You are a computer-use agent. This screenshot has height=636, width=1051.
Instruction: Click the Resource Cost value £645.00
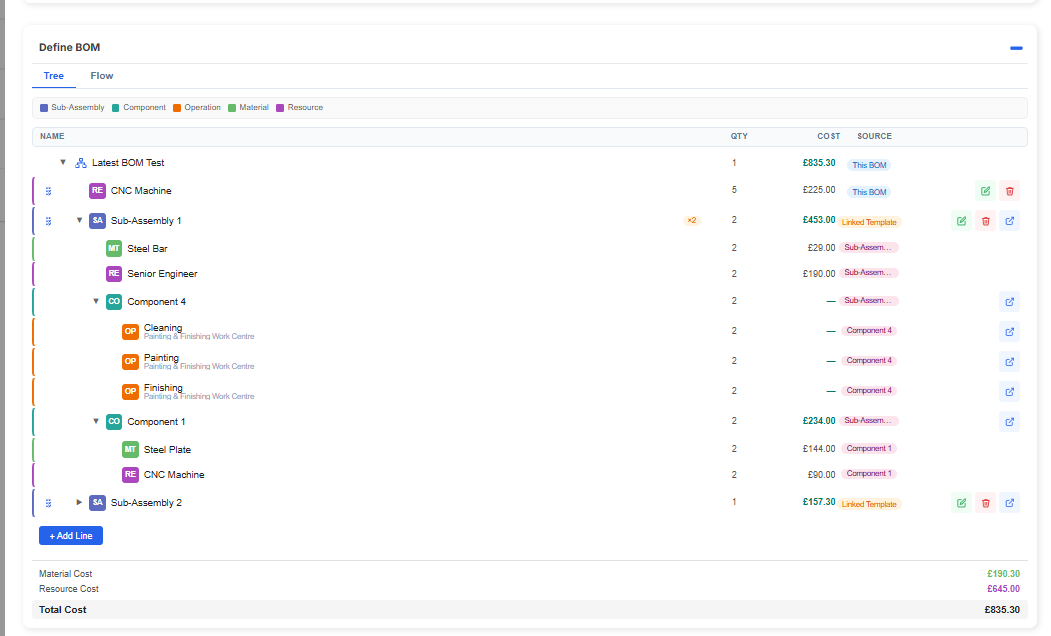pos(1003,588)
